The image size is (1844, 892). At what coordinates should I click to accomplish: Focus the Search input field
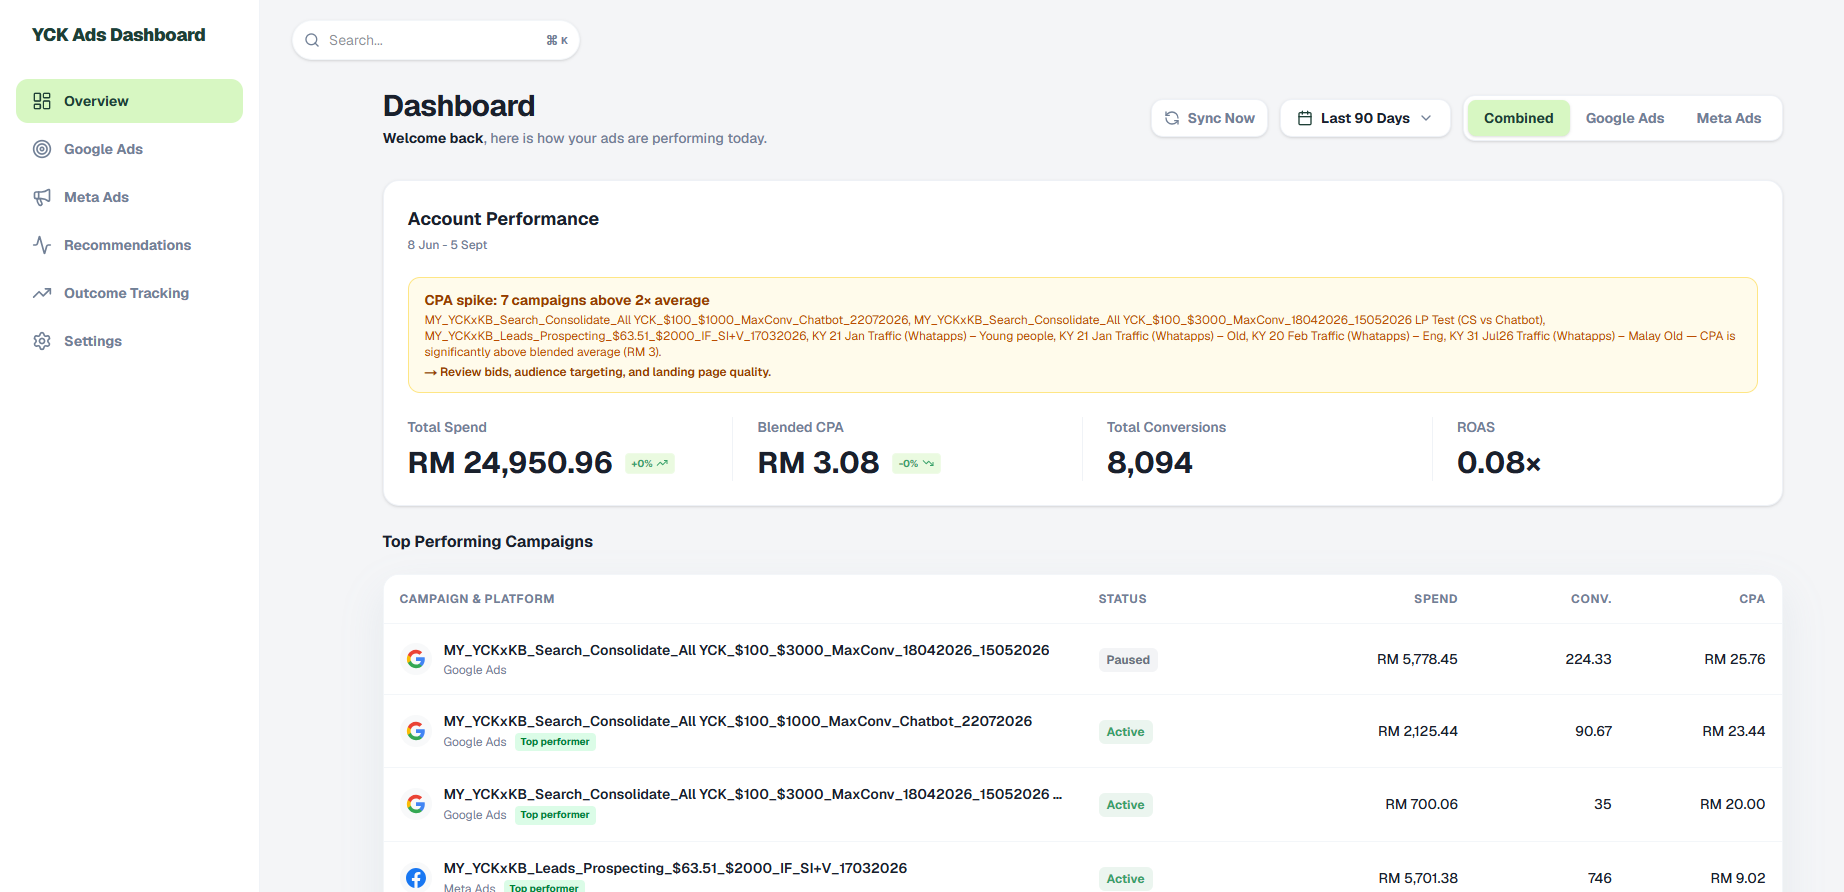[x=435, y=40]
